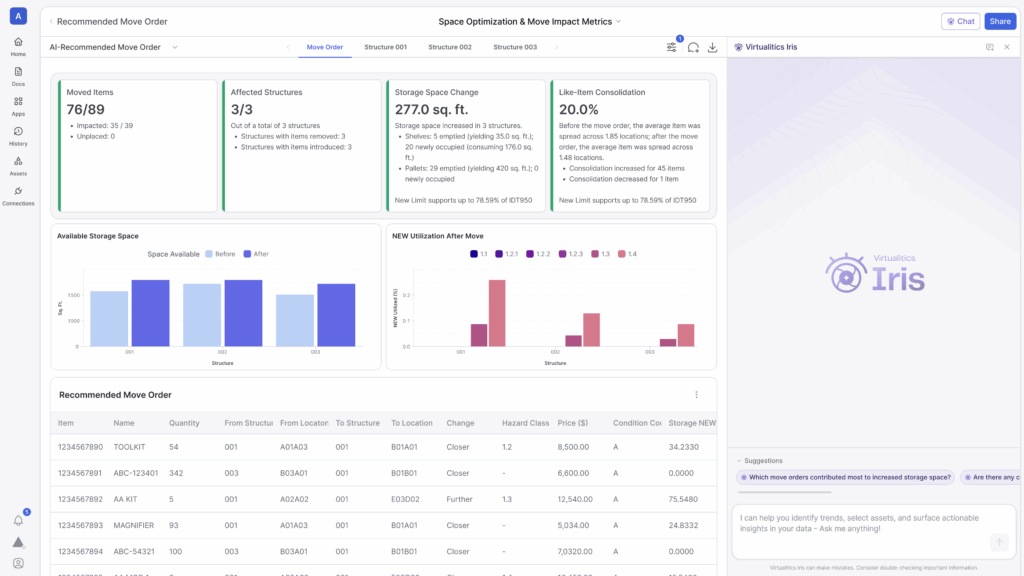The image size is (1024, 576).
Task: Open History in the sidebar
Action: (18, 136)
